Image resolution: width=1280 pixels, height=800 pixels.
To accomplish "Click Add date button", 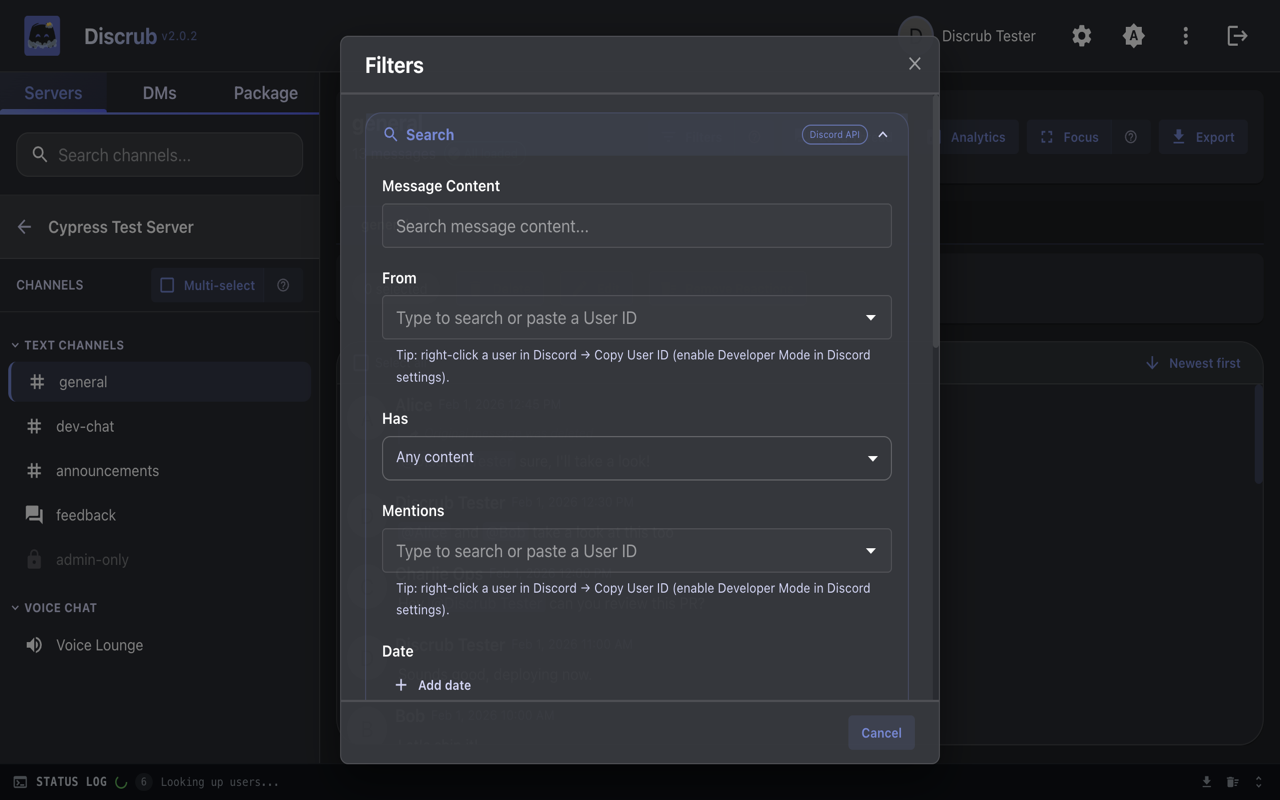I will [432, 685].
